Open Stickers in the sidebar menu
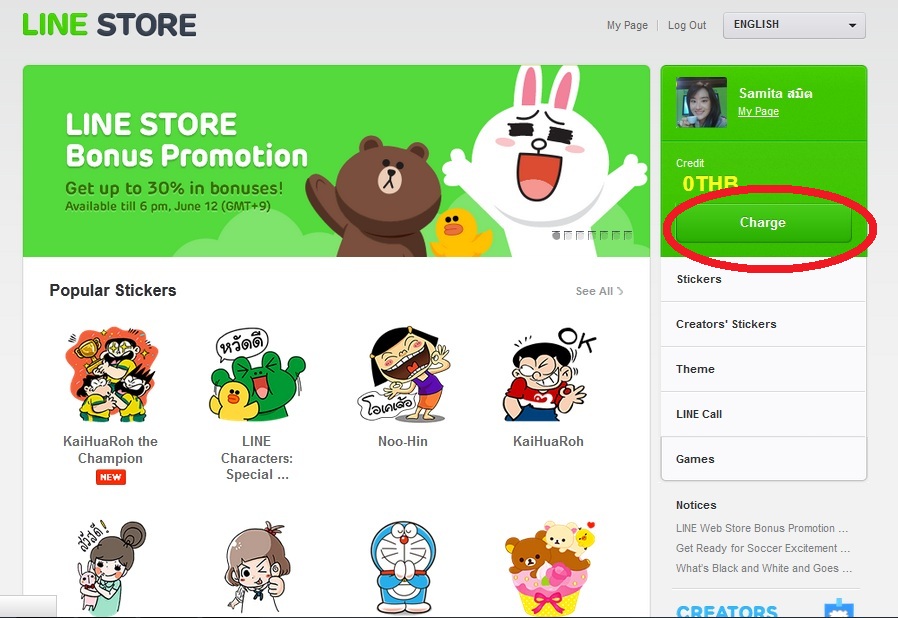This screenshot has height=618, width=898. coord(699,279)
